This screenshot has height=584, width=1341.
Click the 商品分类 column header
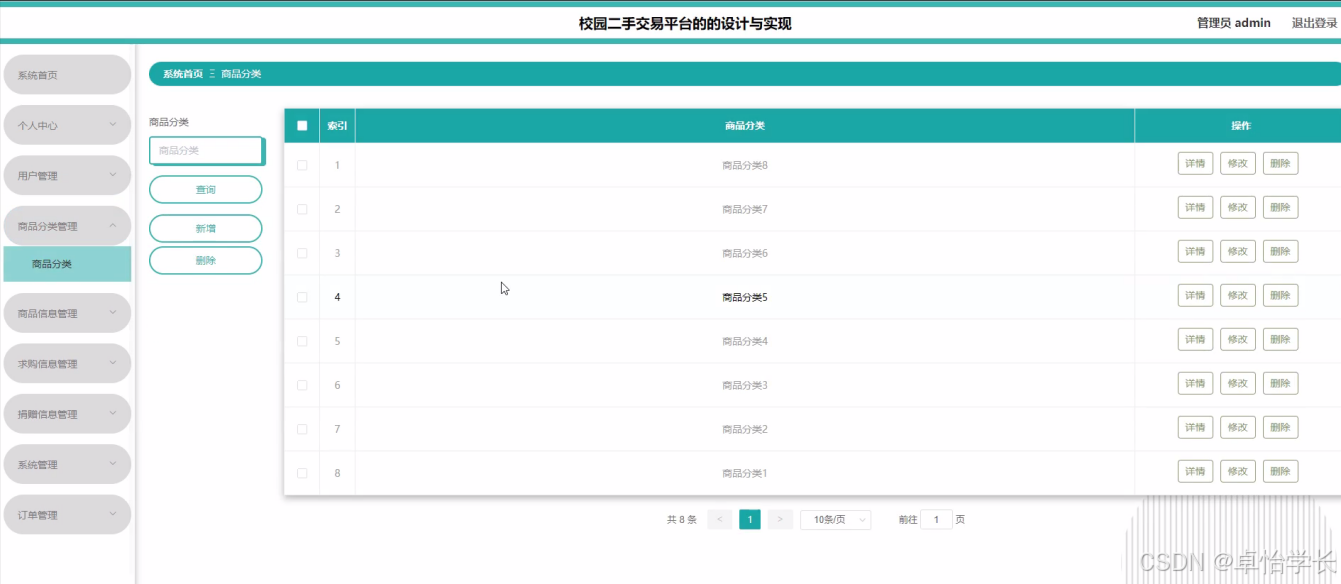pyautogui.click(x=745, y=126)
